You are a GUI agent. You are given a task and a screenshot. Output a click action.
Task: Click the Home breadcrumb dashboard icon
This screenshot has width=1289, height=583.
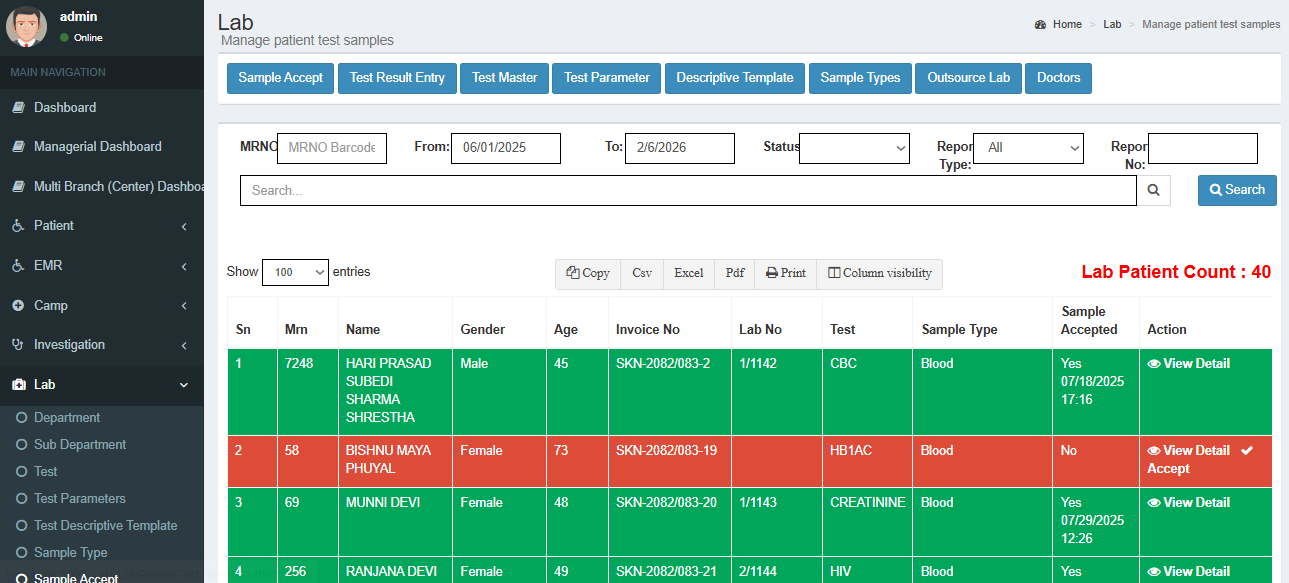click(x=1041, y=24)
